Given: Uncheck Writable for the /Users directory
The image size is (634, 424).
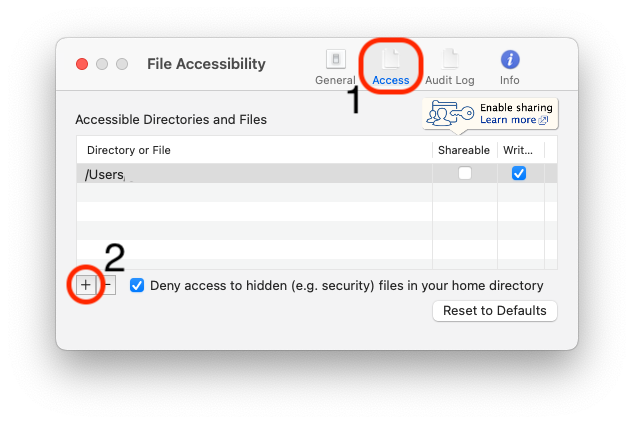Looking at the screenshot, I should coord(518,173).
